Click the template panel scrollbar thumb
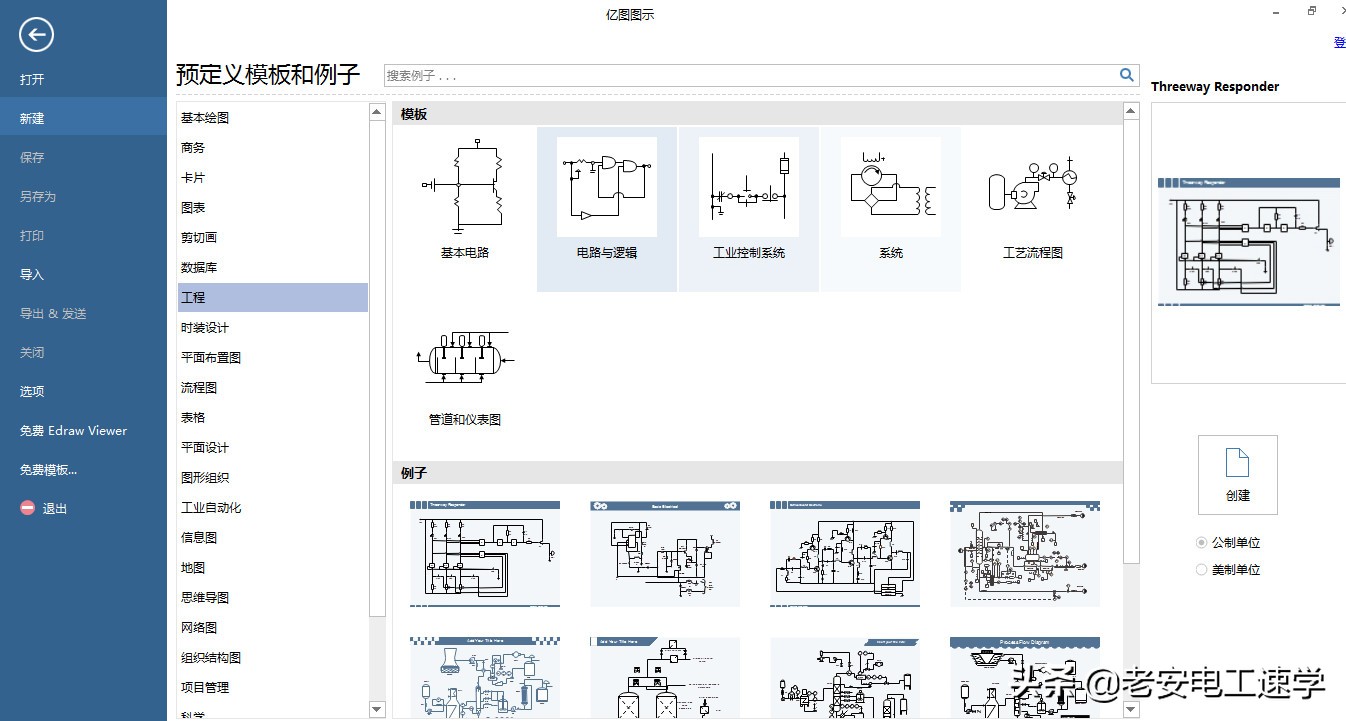Viewport: 1346px width, 721px height. 1131,341
